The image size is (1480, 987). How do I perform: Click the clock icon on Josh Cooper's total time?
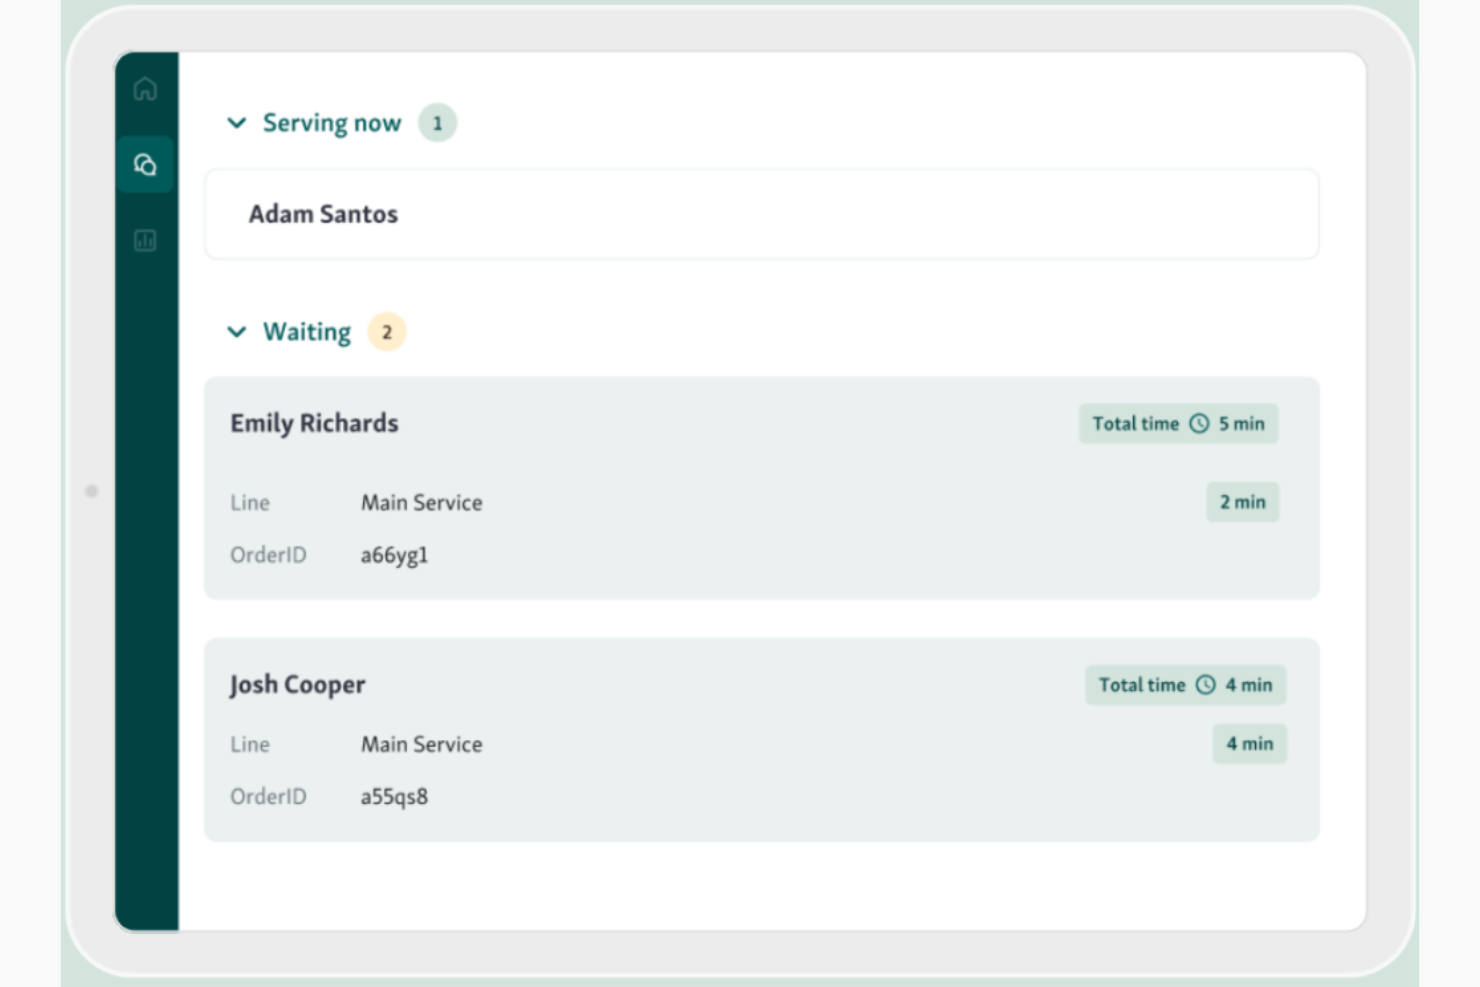coord(1206,685)
